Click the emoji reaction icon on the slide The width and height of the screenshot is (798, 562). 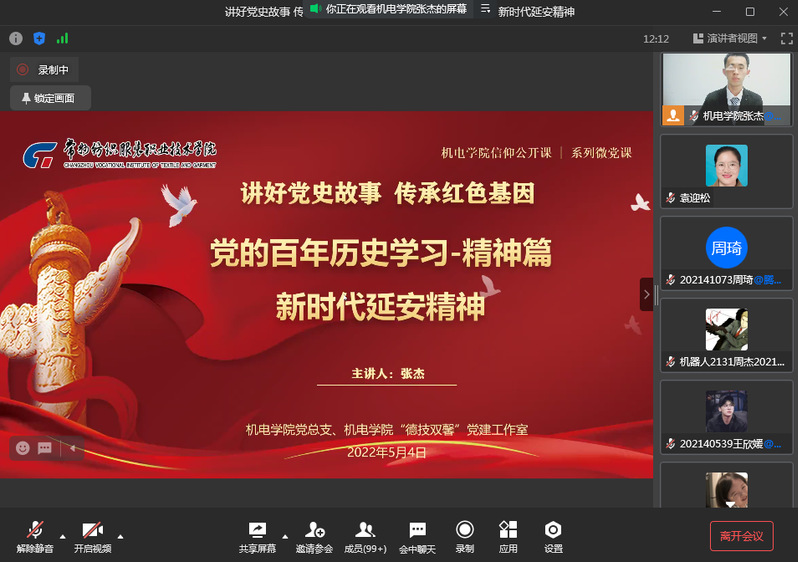coord(22,448)
